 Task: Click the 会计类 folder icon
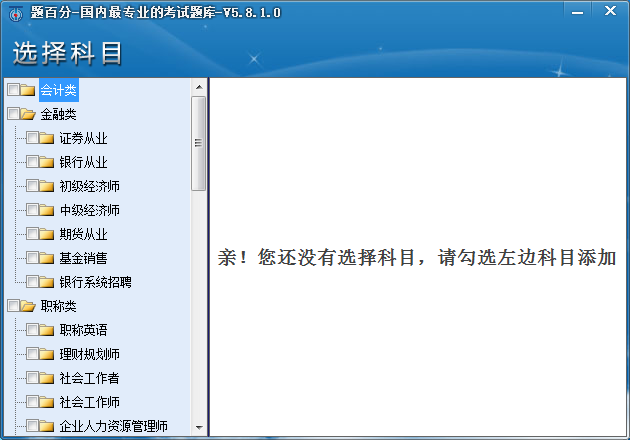point(27,90)
